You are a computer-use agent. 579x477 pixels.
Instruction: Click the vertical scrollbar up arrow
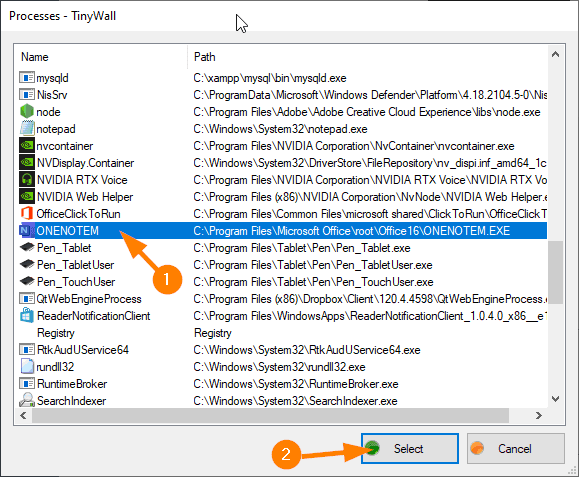555,54
